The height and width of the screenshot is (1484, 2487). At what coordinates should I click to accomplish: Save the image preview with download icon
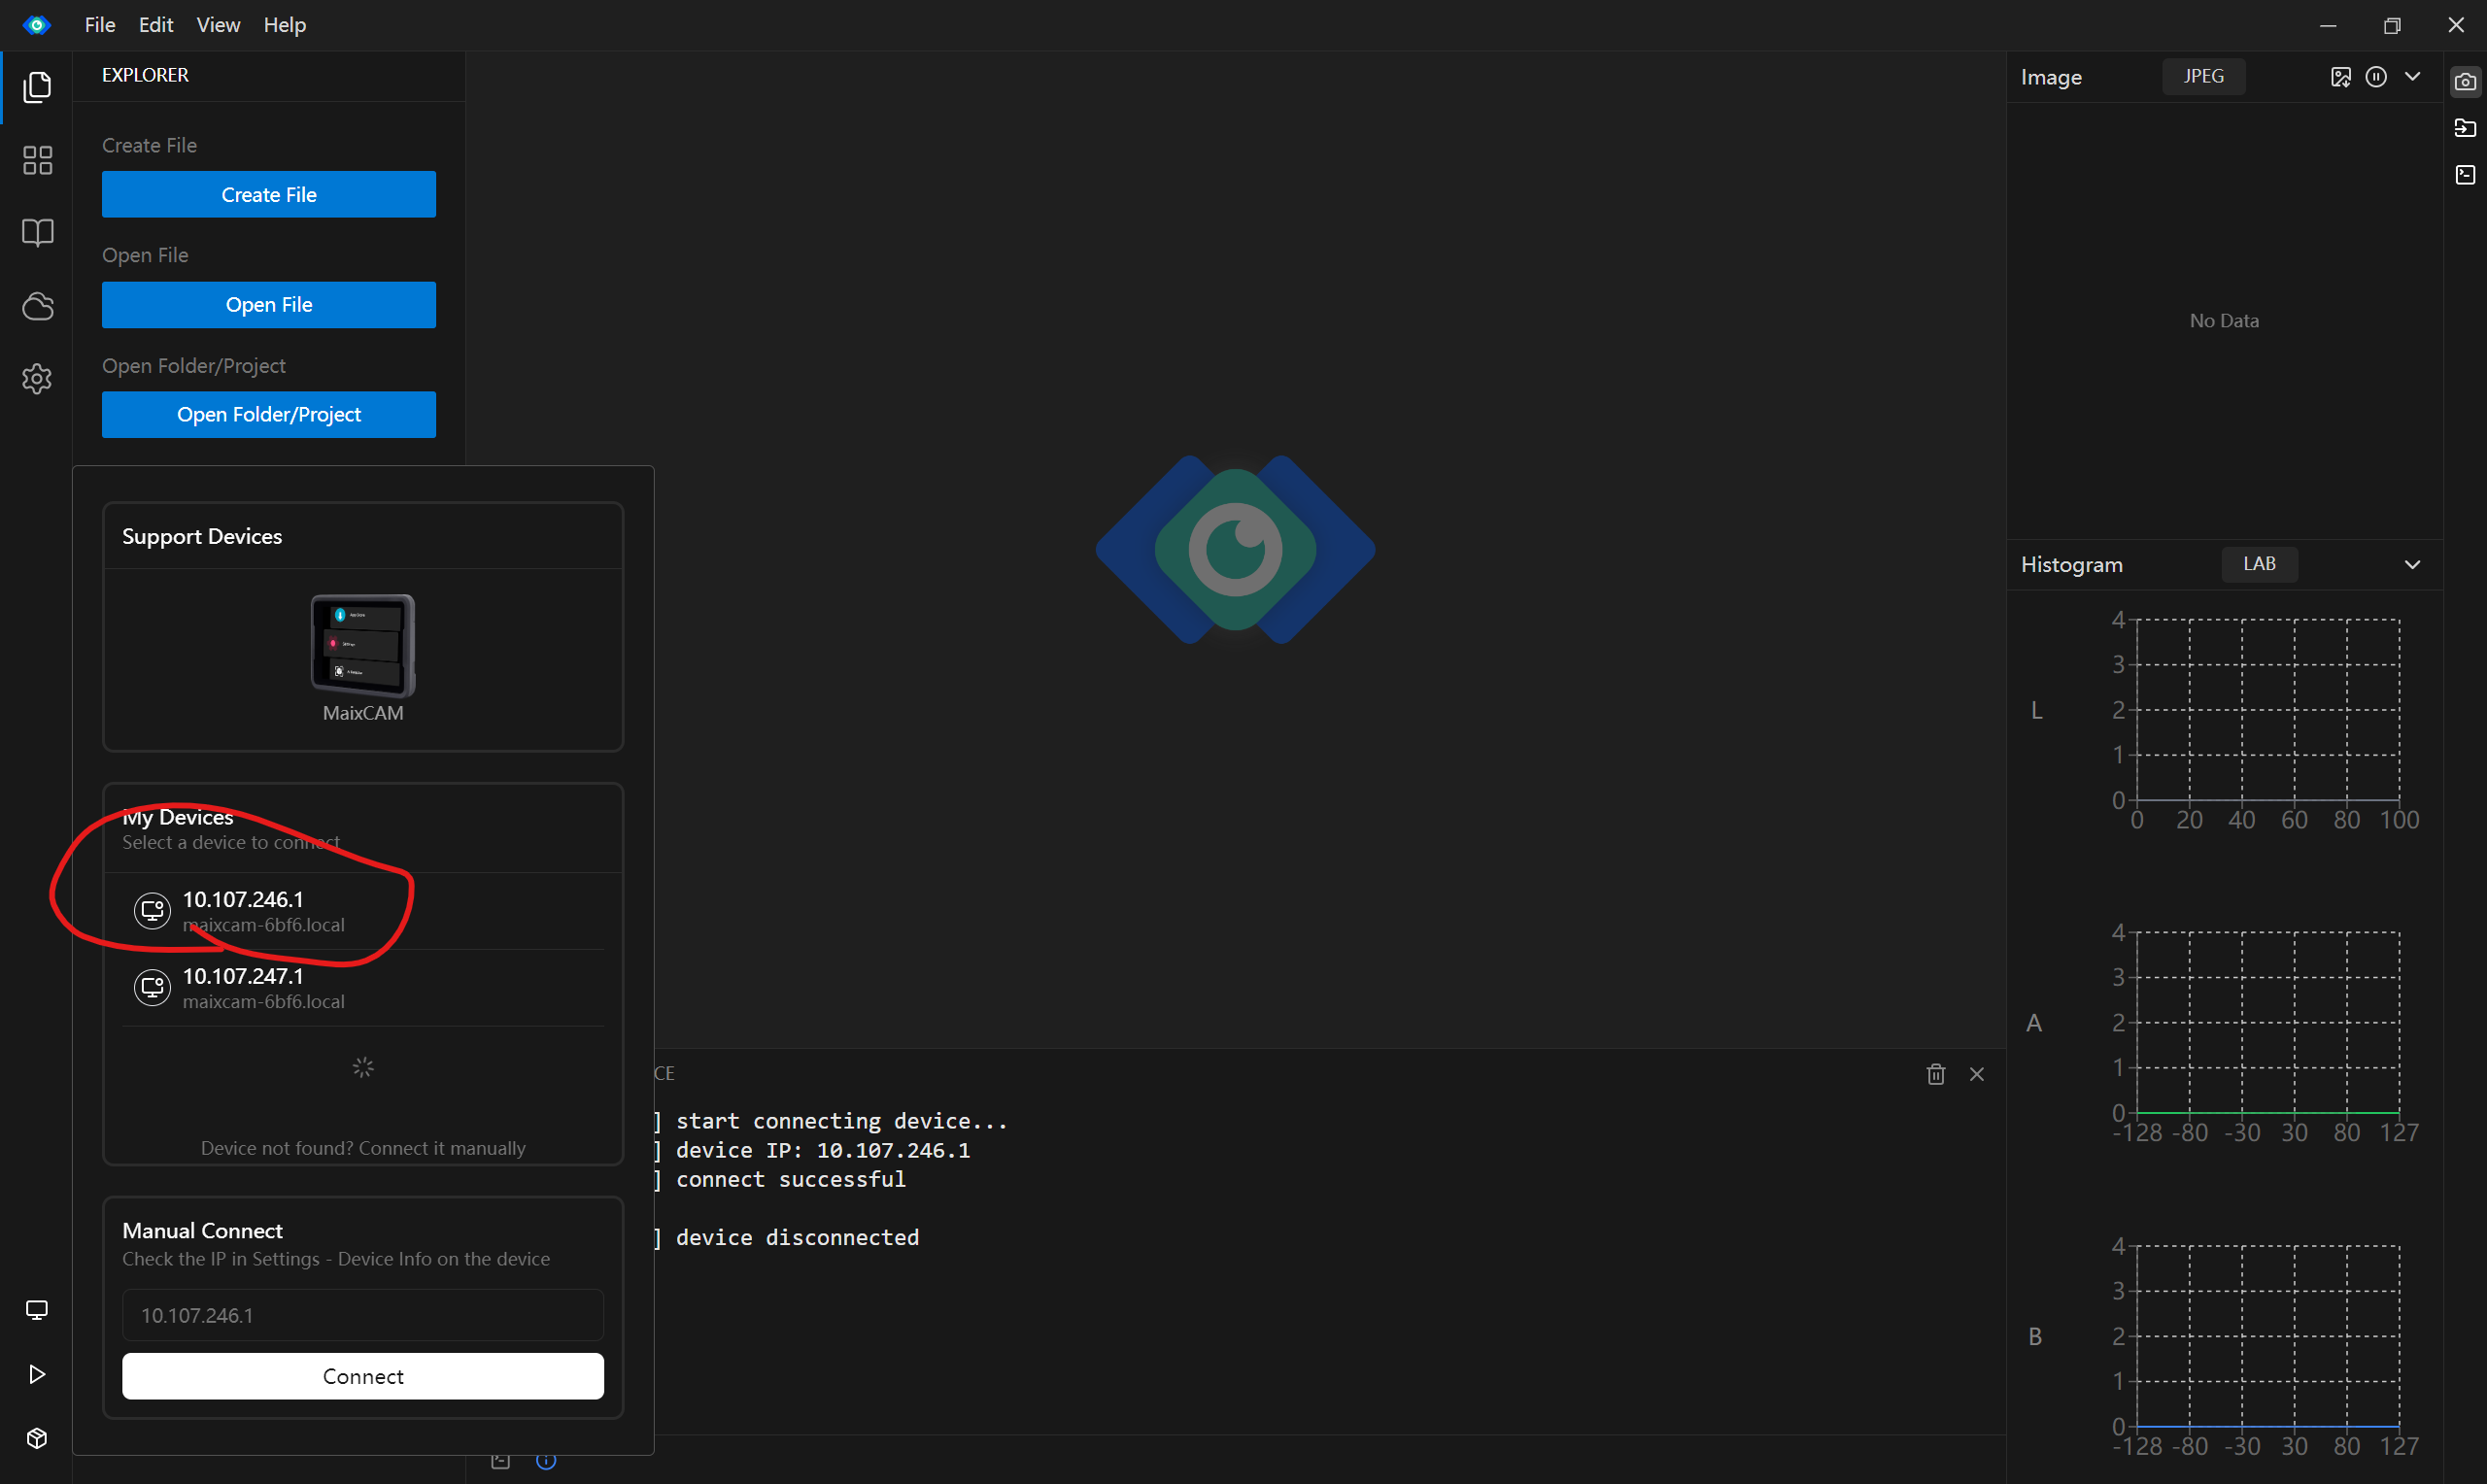(2340, 77)
